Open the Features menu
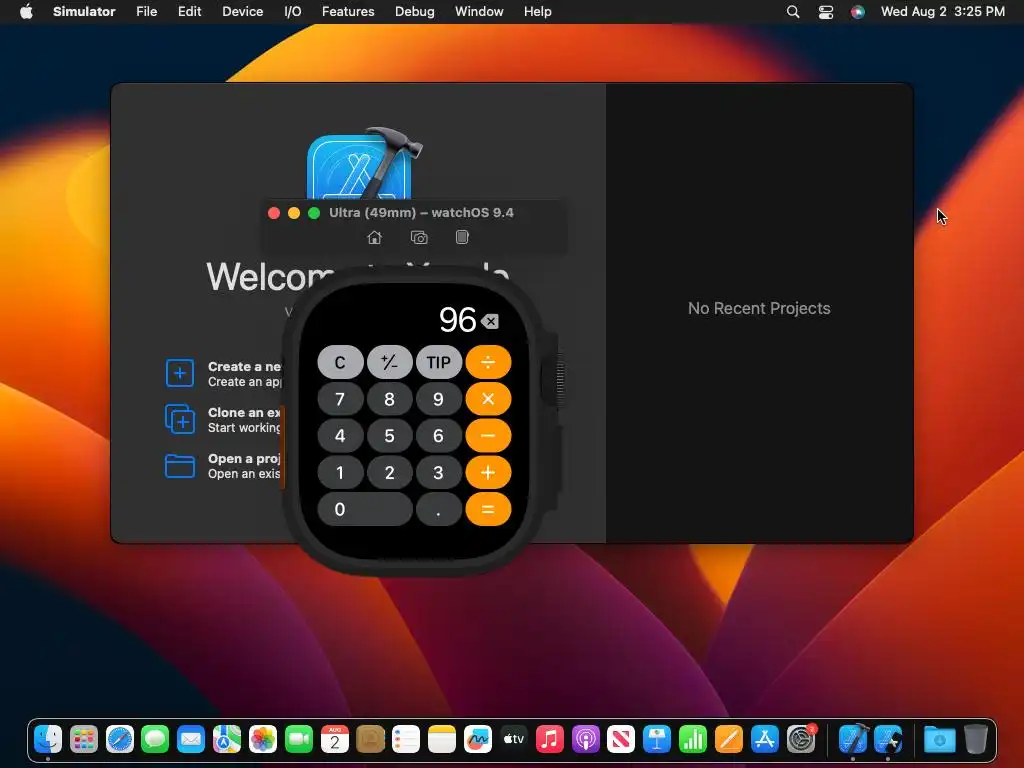Viewport: 1024px width, 768px height. (348, 12)
